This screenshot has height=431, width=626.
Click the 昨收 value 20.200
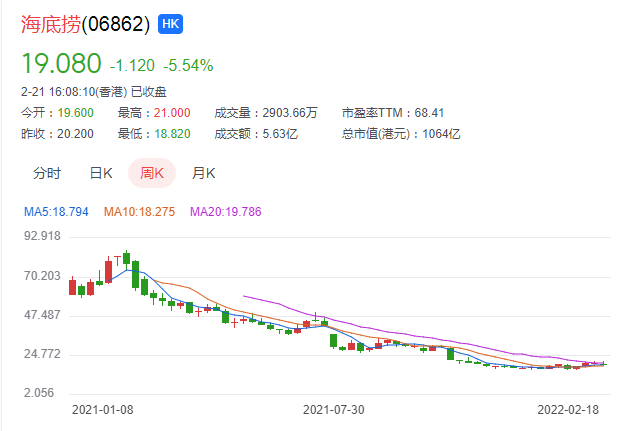coord(75,134)
